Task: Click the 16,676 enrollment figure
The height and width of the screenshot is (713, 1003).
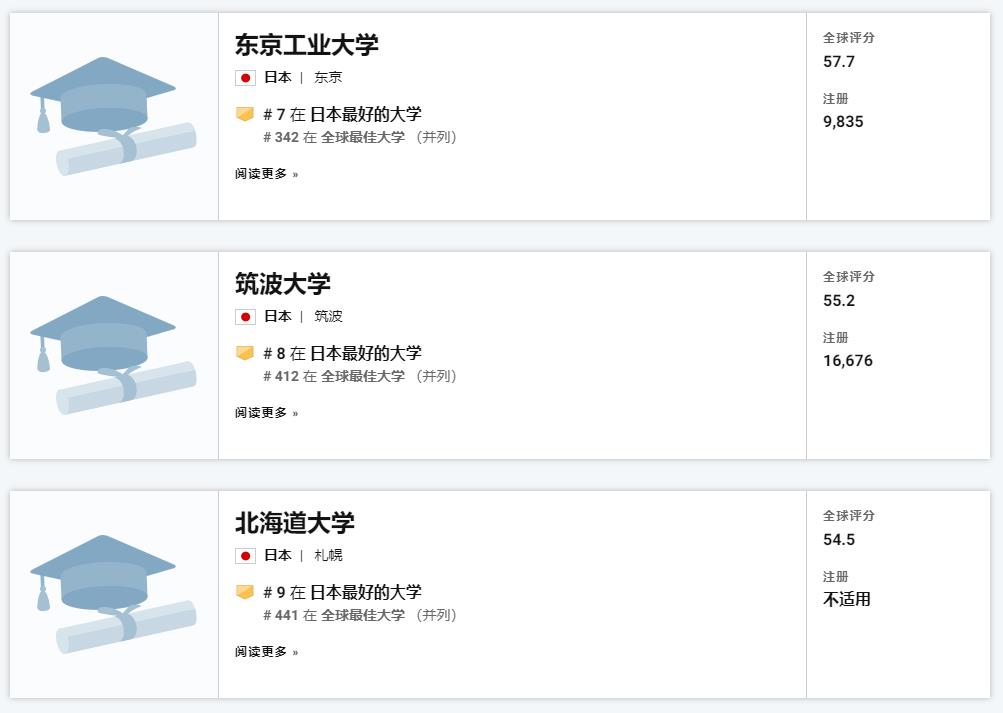Action: pyautogui.click(x=848, y=361)
